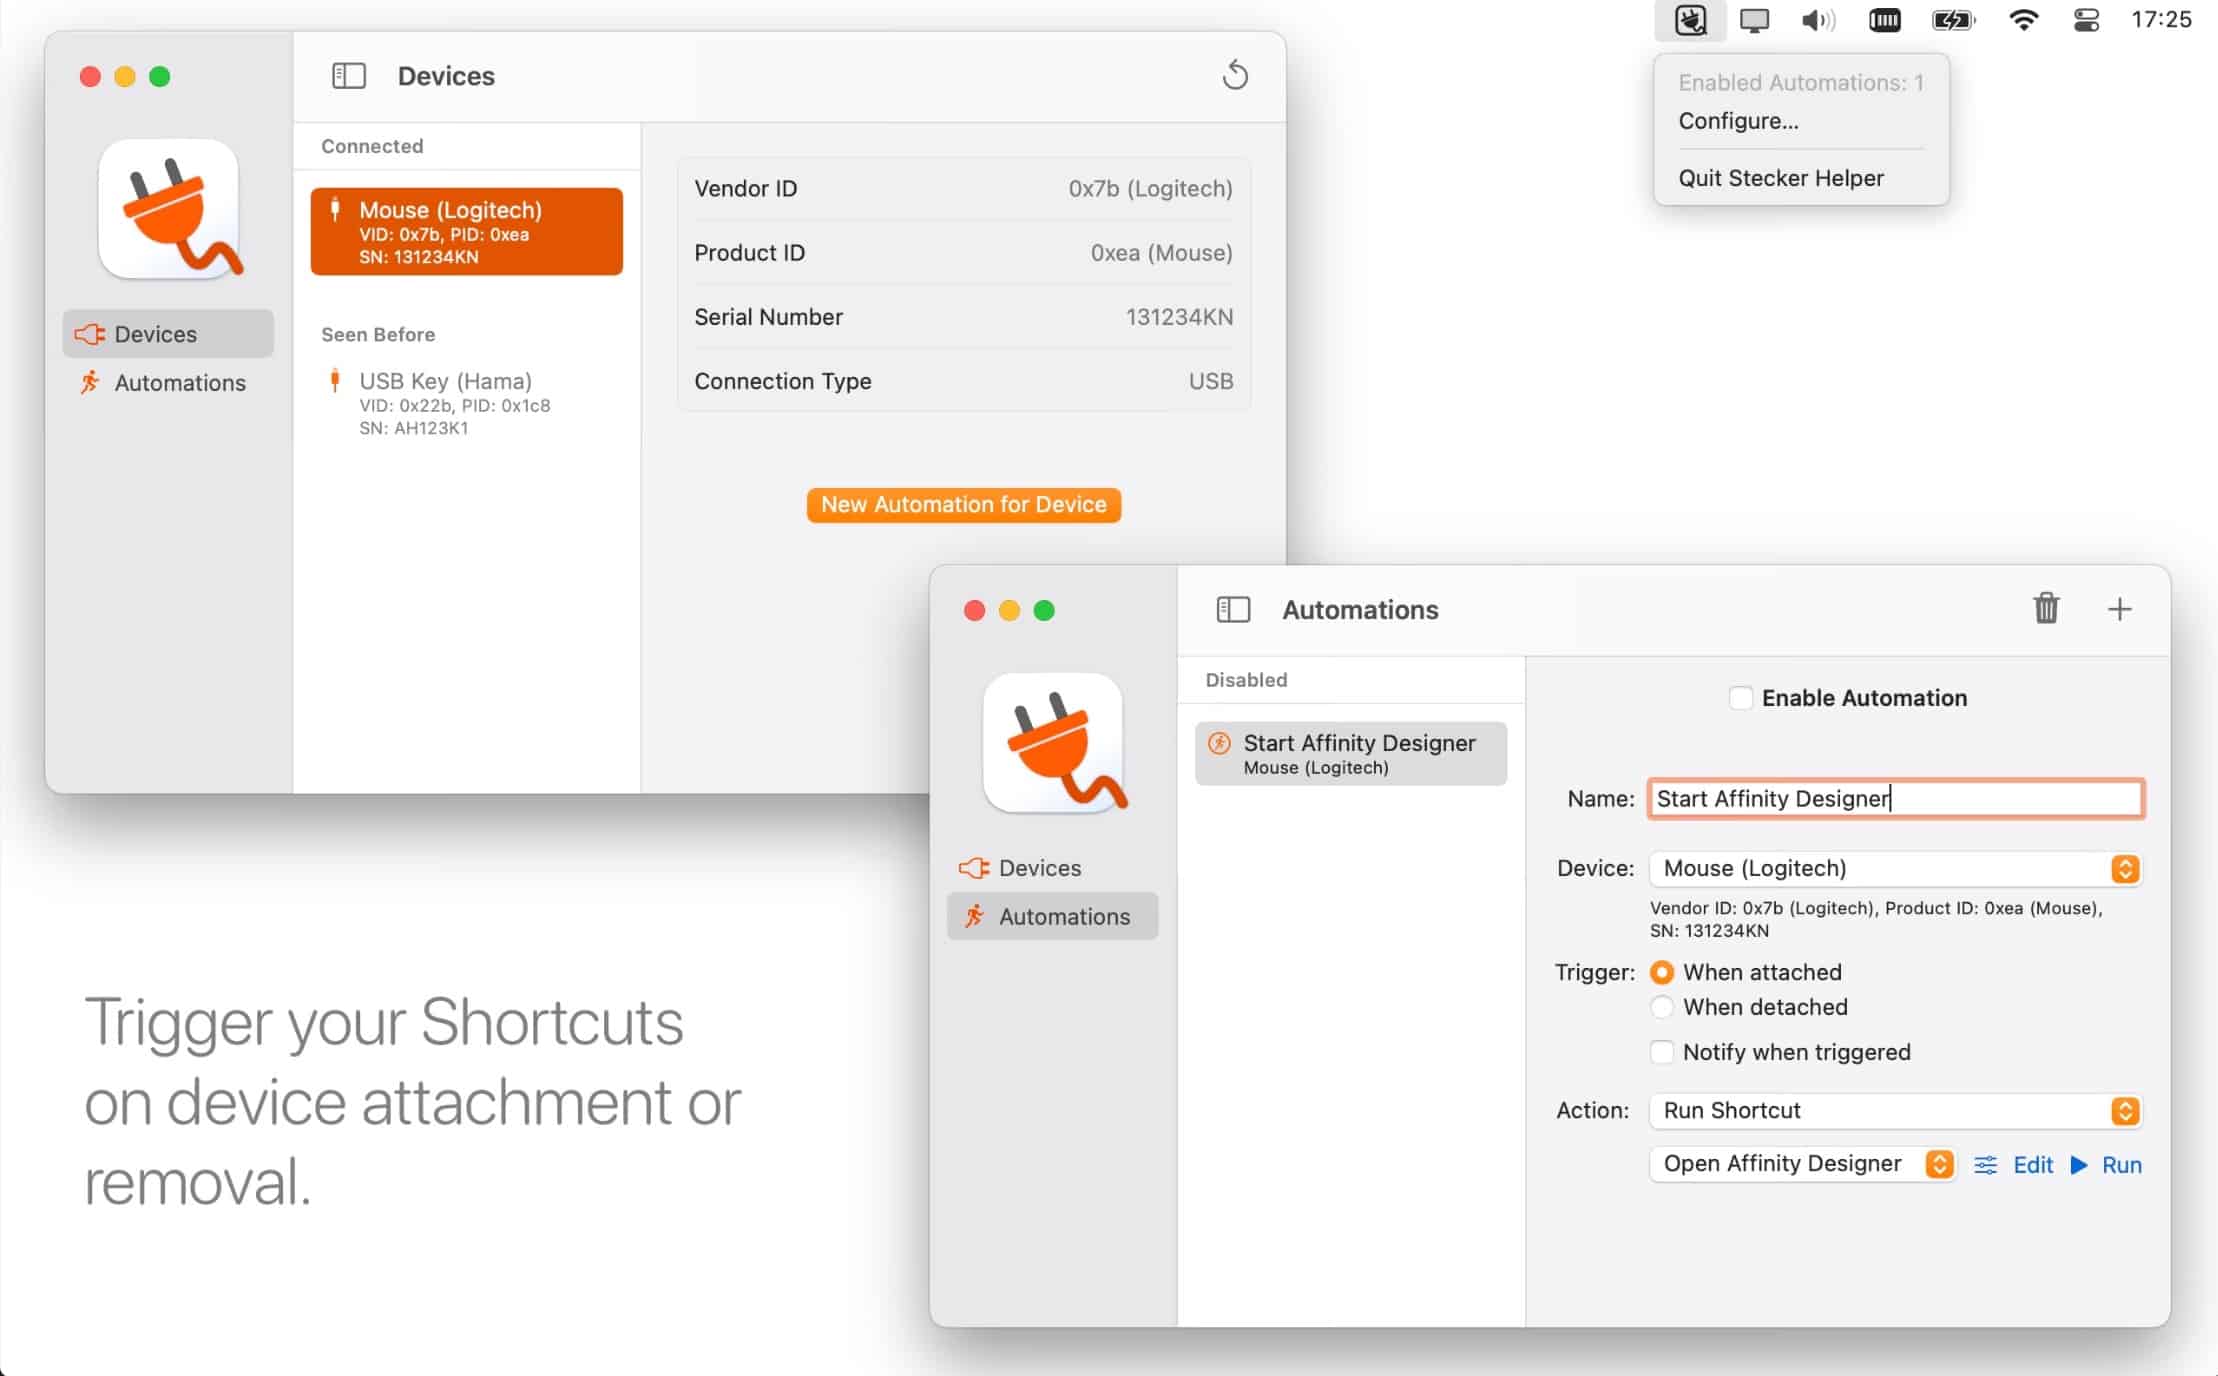Select the Start Affinity Designer automation row

click(x=1351, y=754)
